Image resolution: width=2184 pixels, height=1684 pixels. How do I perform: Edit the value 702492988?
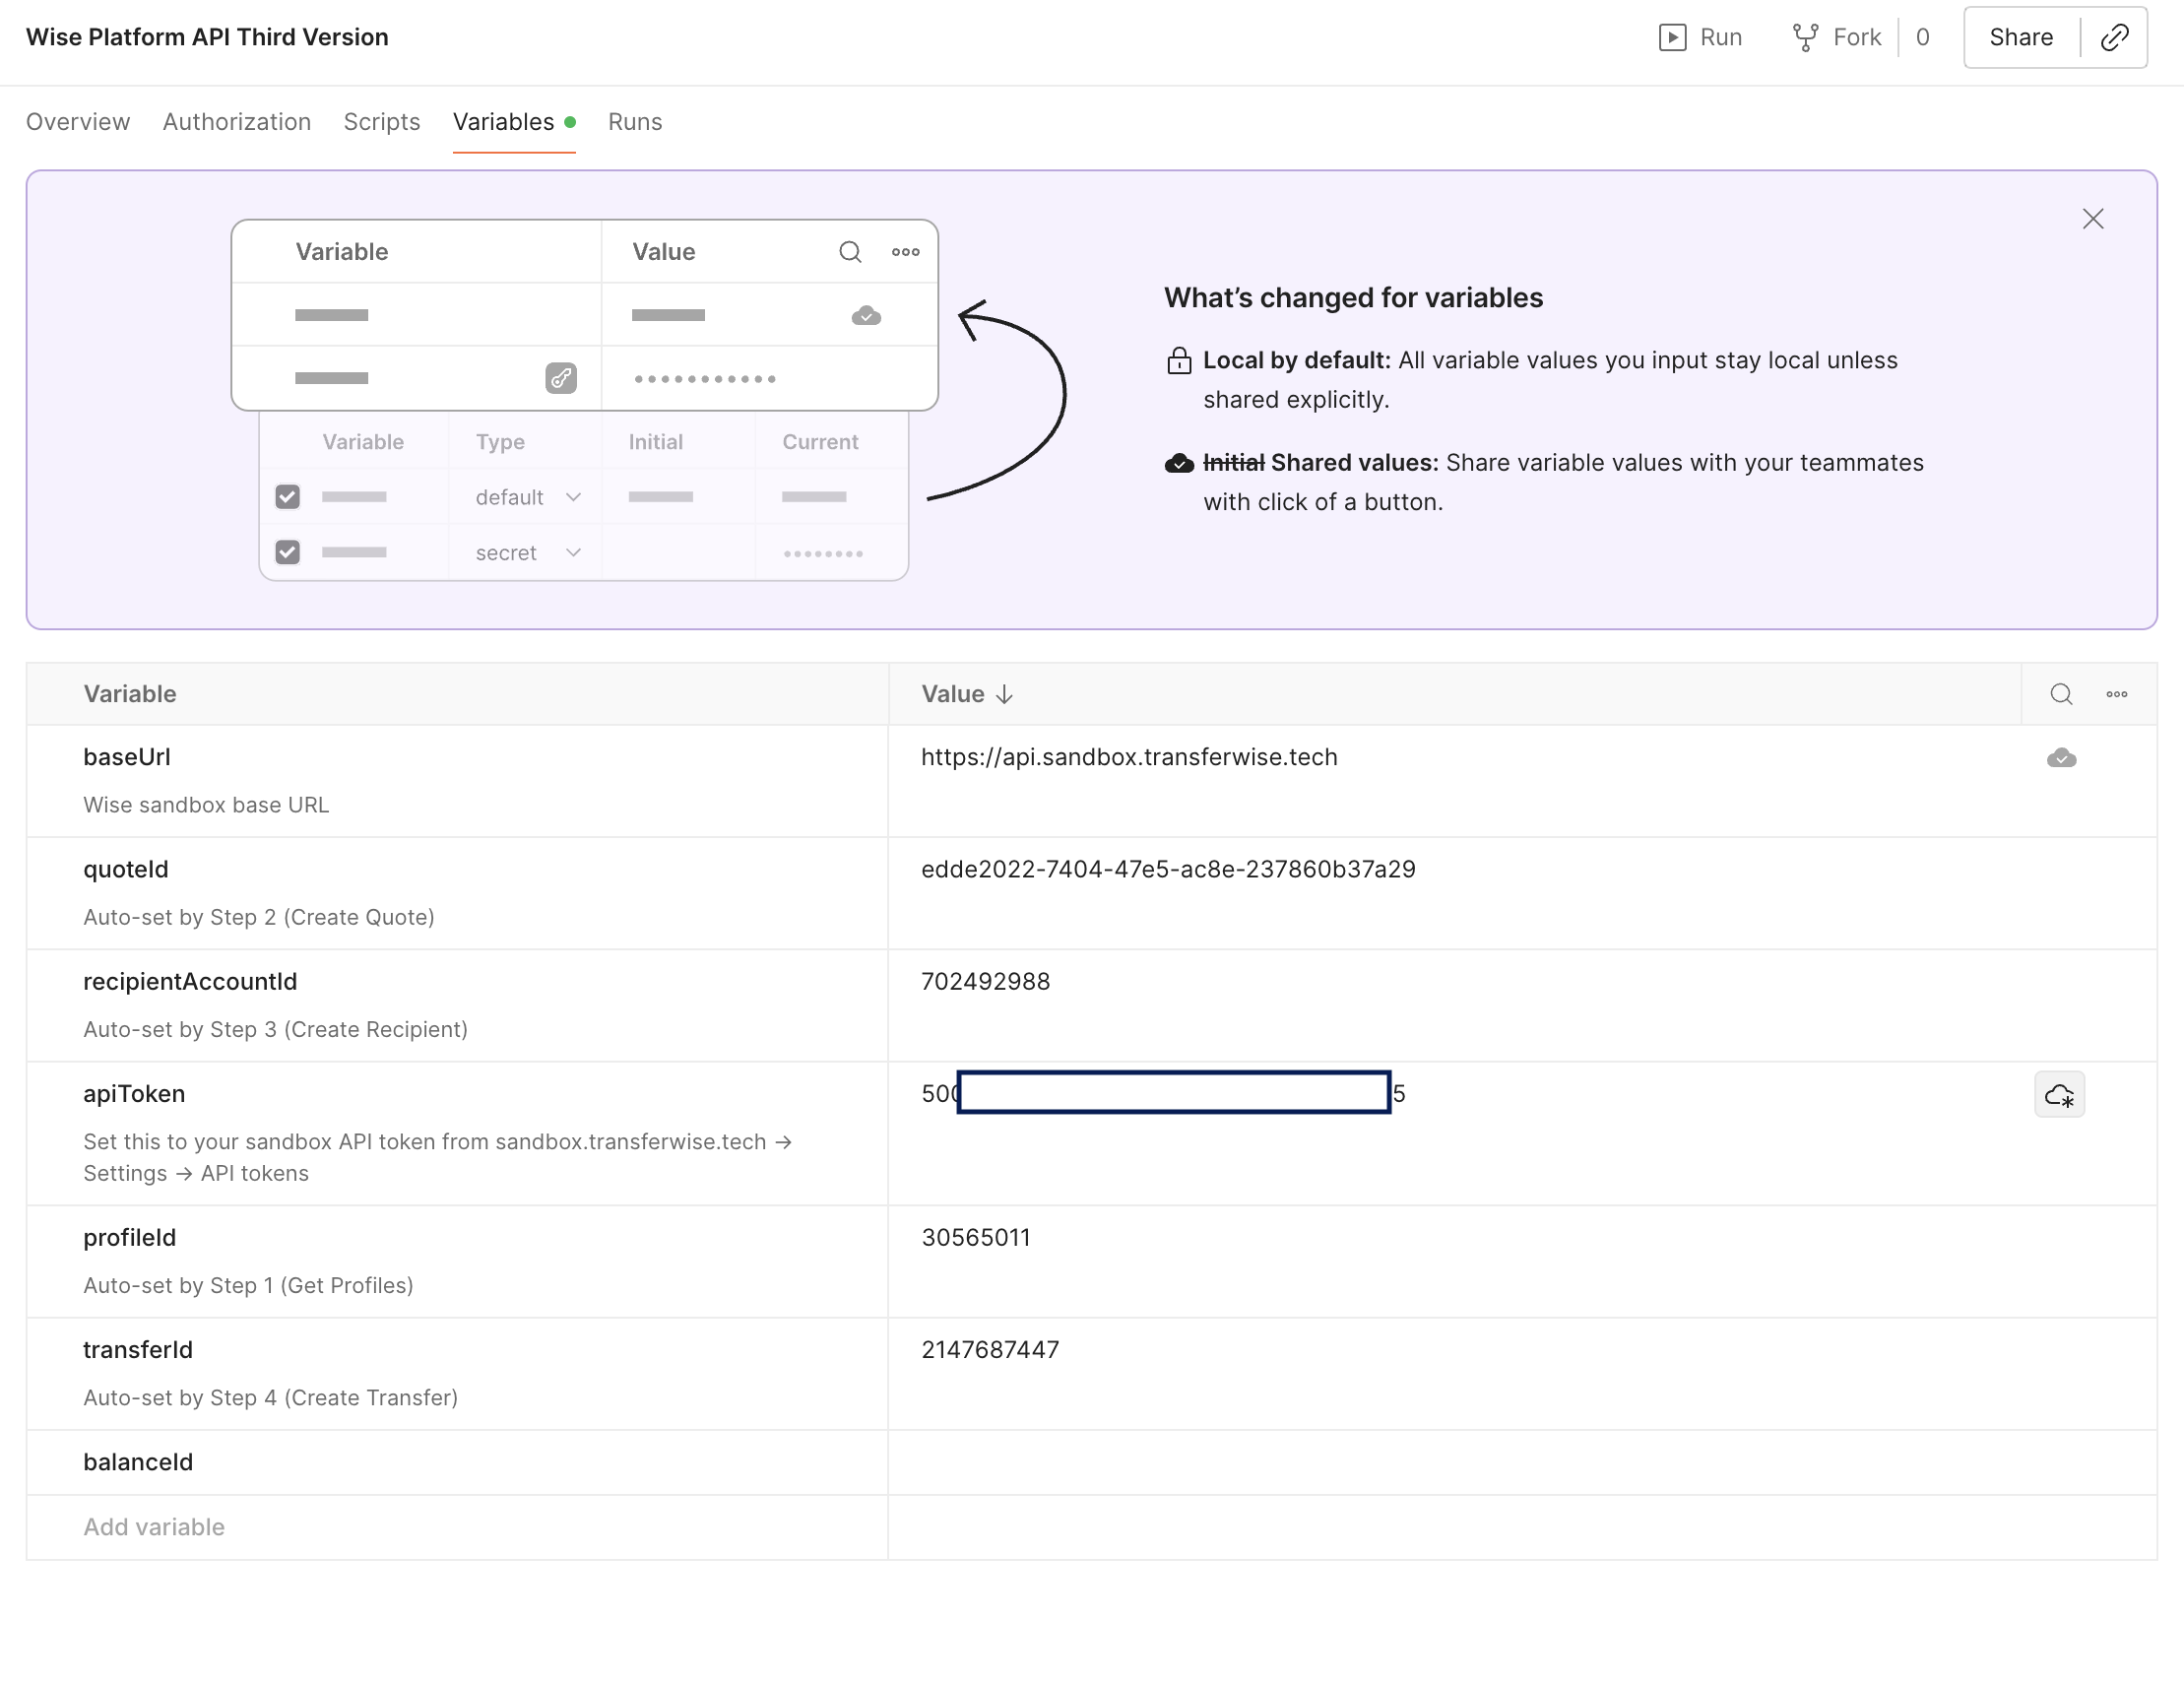pyautogui.click(x=985, y=981)
